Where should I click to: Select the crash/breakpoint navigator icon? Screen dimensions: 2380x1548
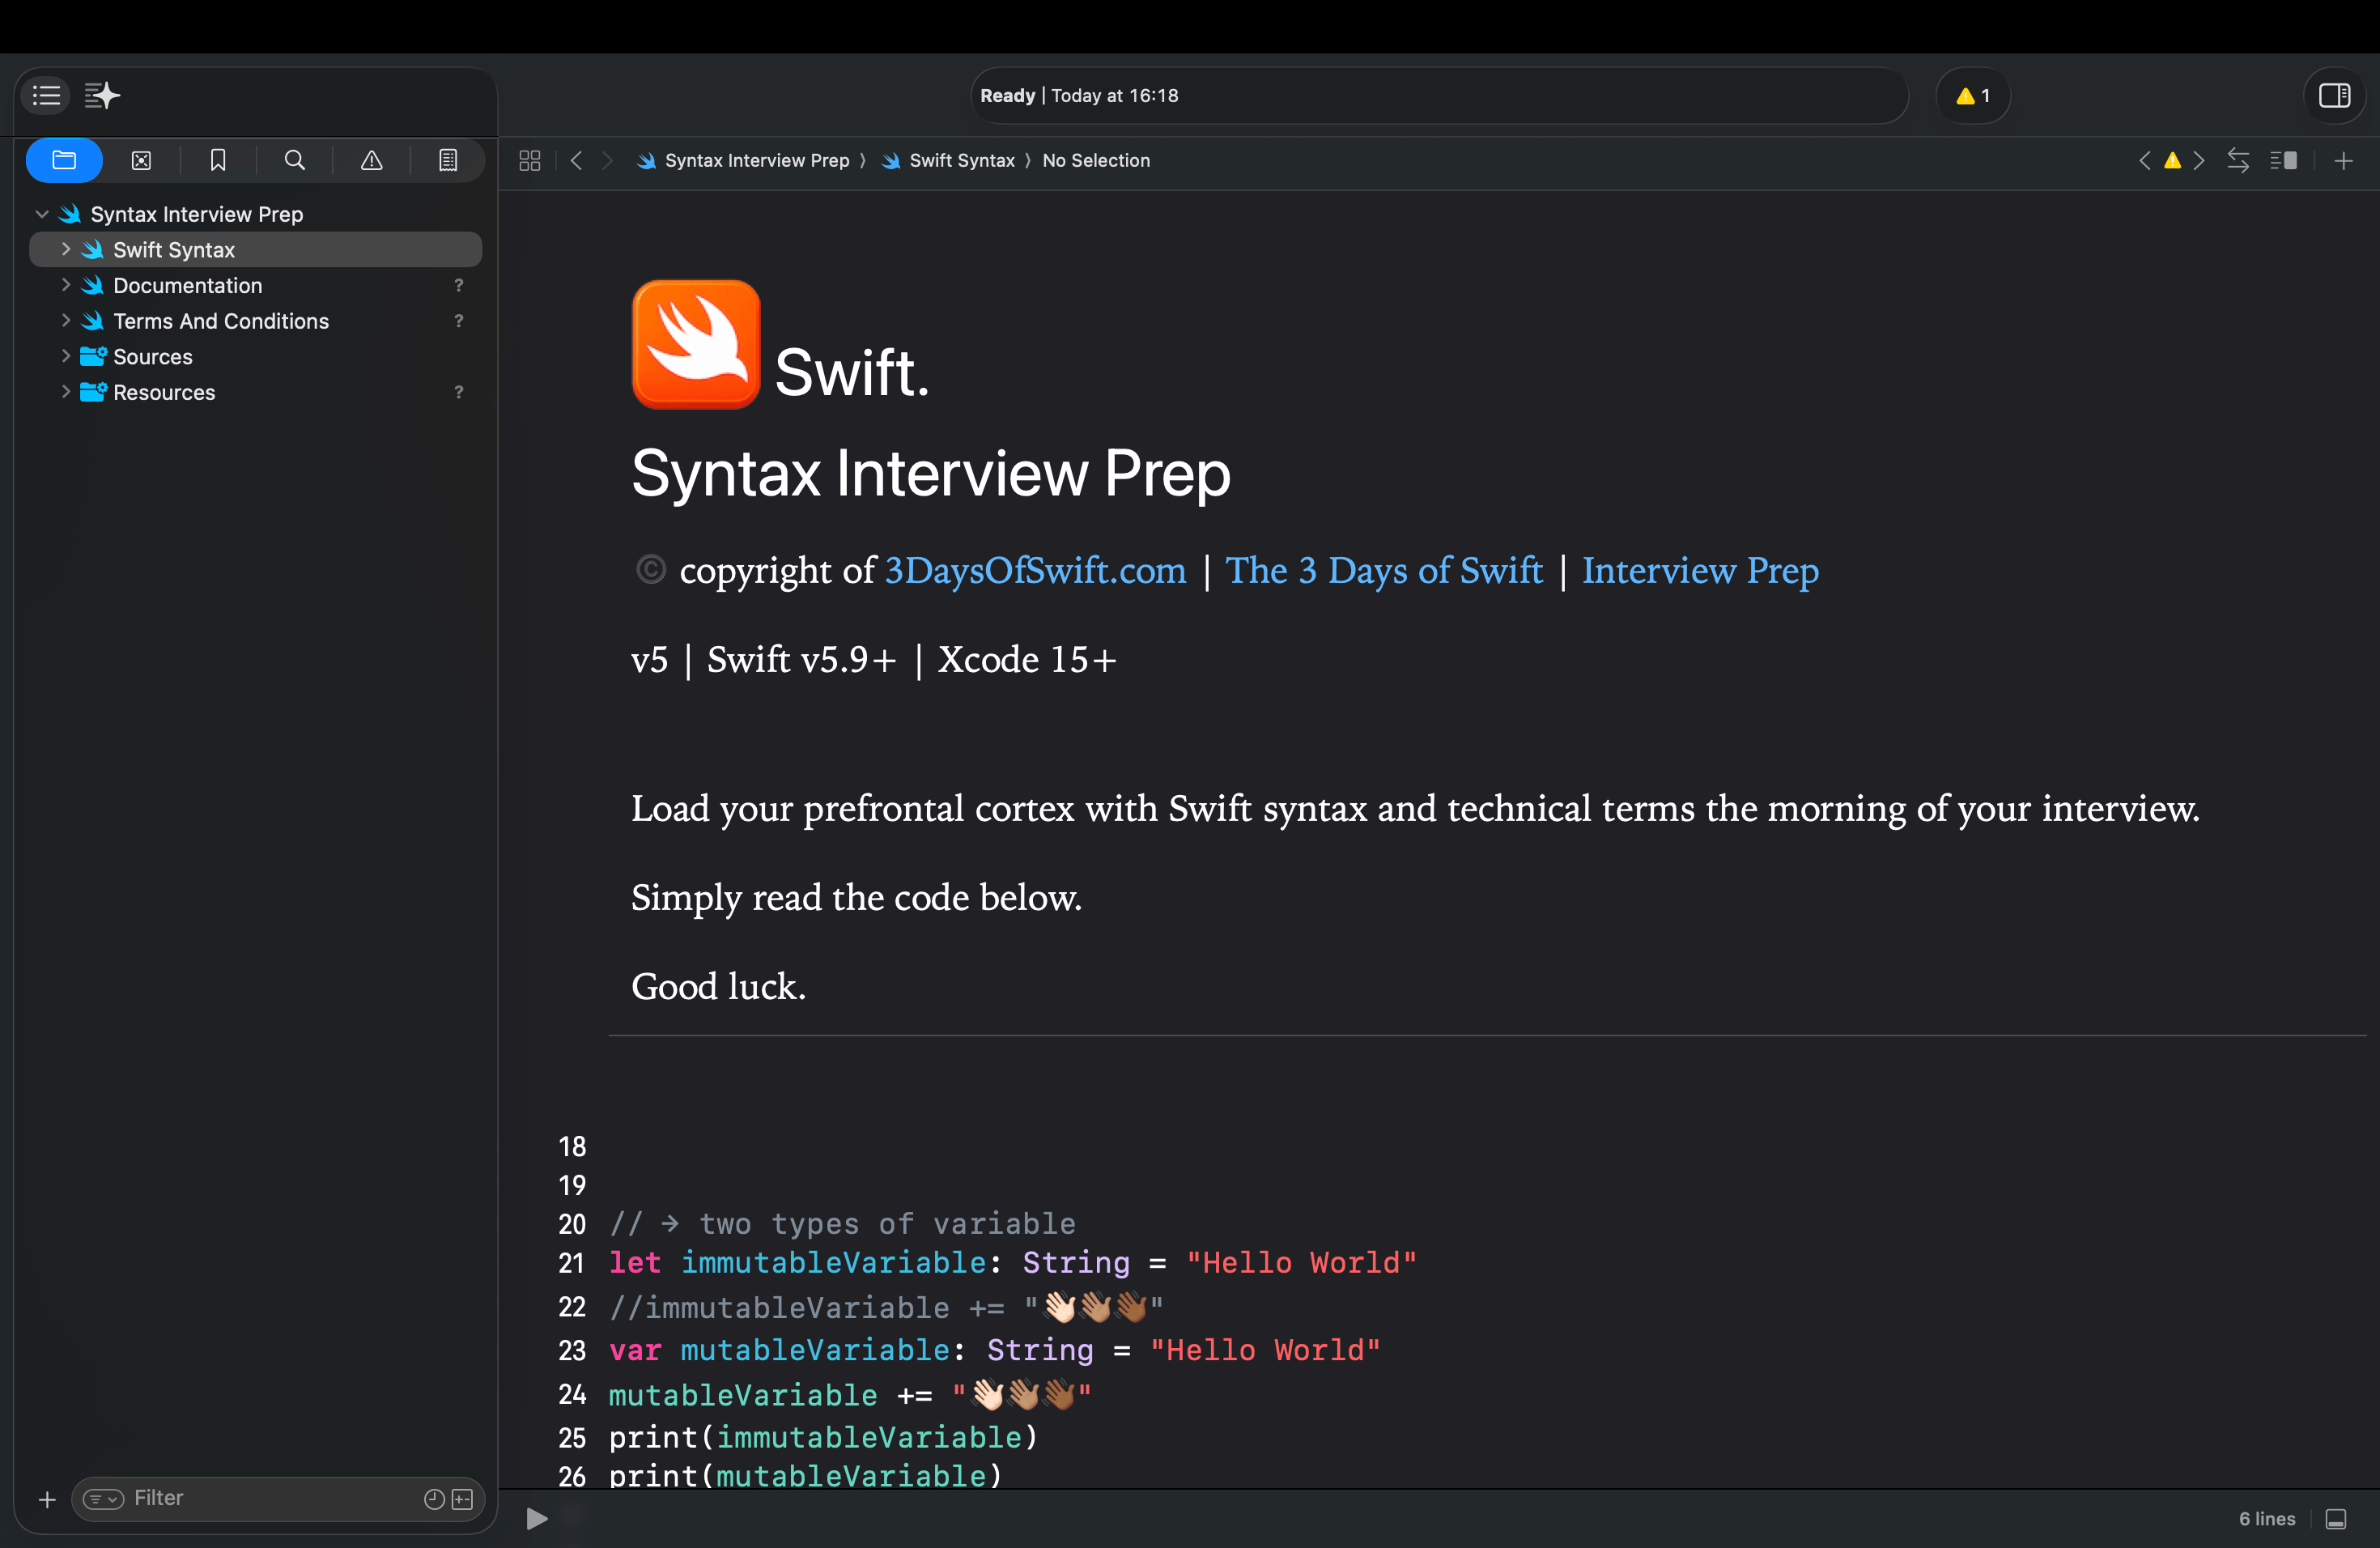pos(141,160)
